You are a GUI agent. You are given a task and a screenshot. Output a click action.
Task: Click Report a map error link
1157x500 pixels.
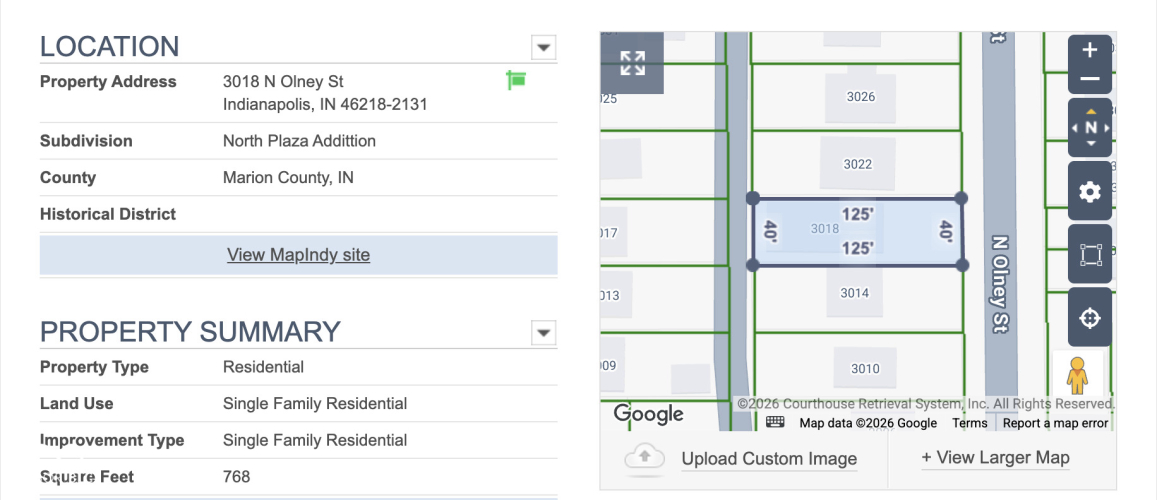click(x=1055, y=423)
